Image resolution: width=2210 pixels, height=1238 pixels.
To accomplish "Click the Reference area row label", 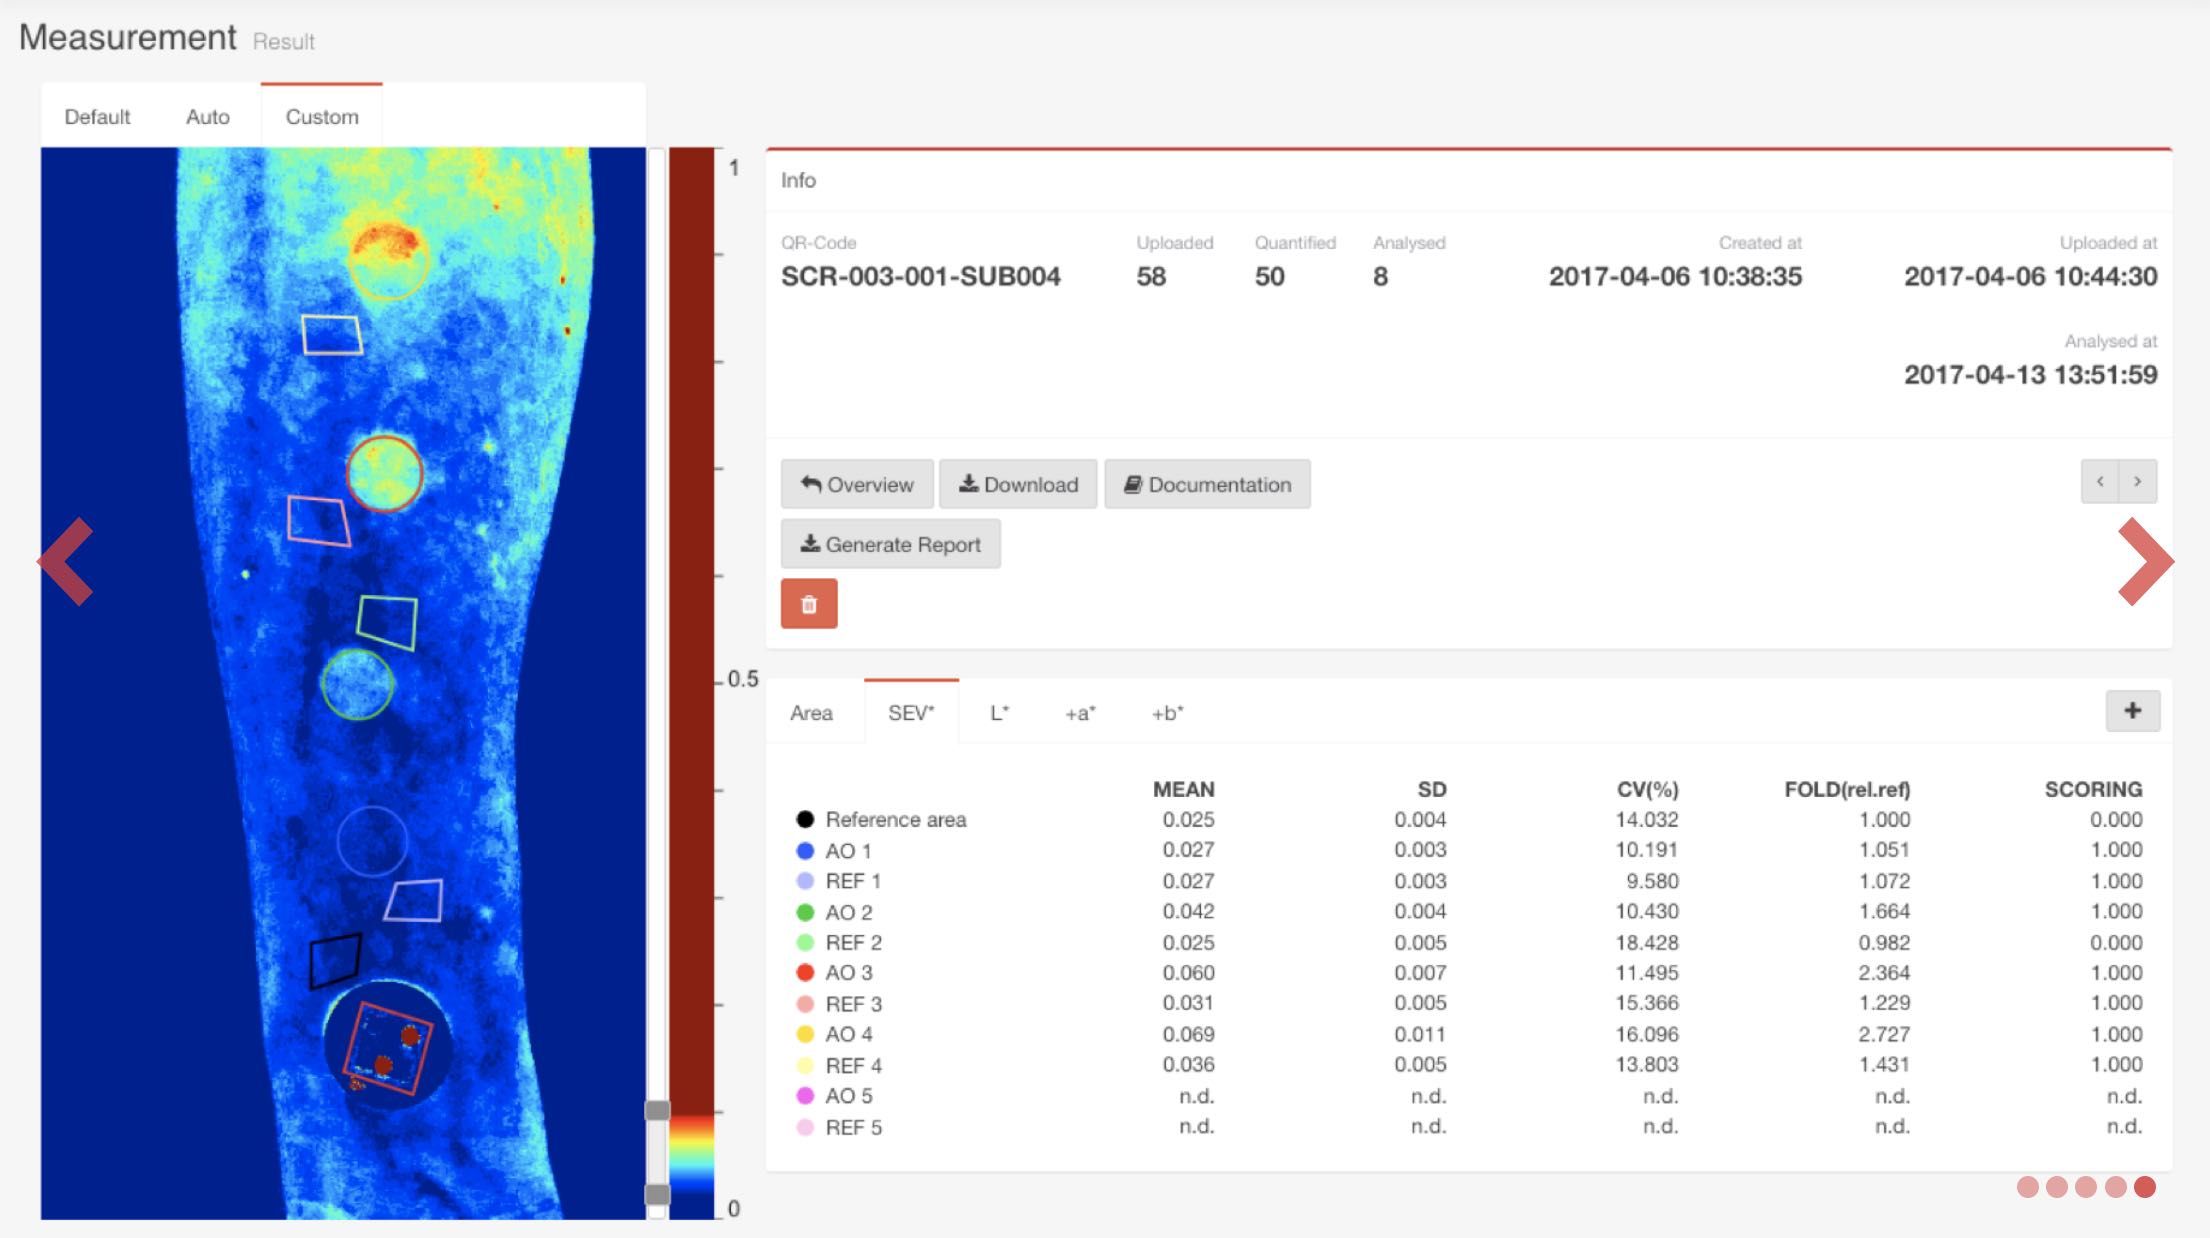I will tap(896, 820).
